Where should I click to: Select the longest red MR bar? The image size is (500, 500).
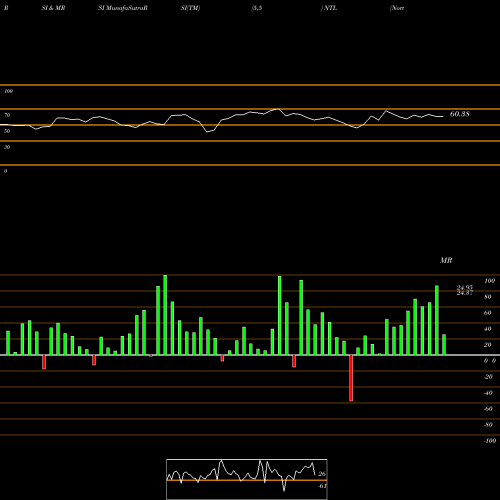(x=351, y=378)
